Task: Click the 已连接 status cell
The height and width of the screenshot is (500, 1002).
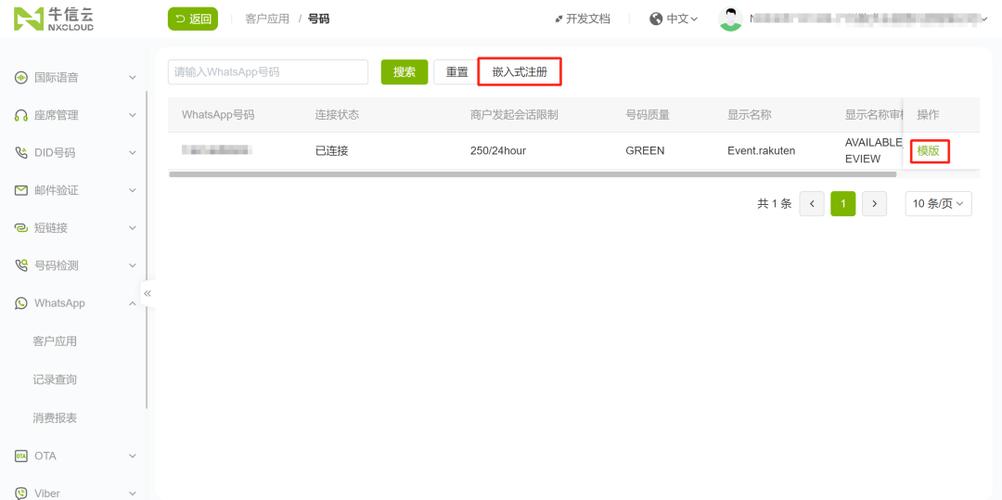Action: pyautogui.click(x=332, y=152)
